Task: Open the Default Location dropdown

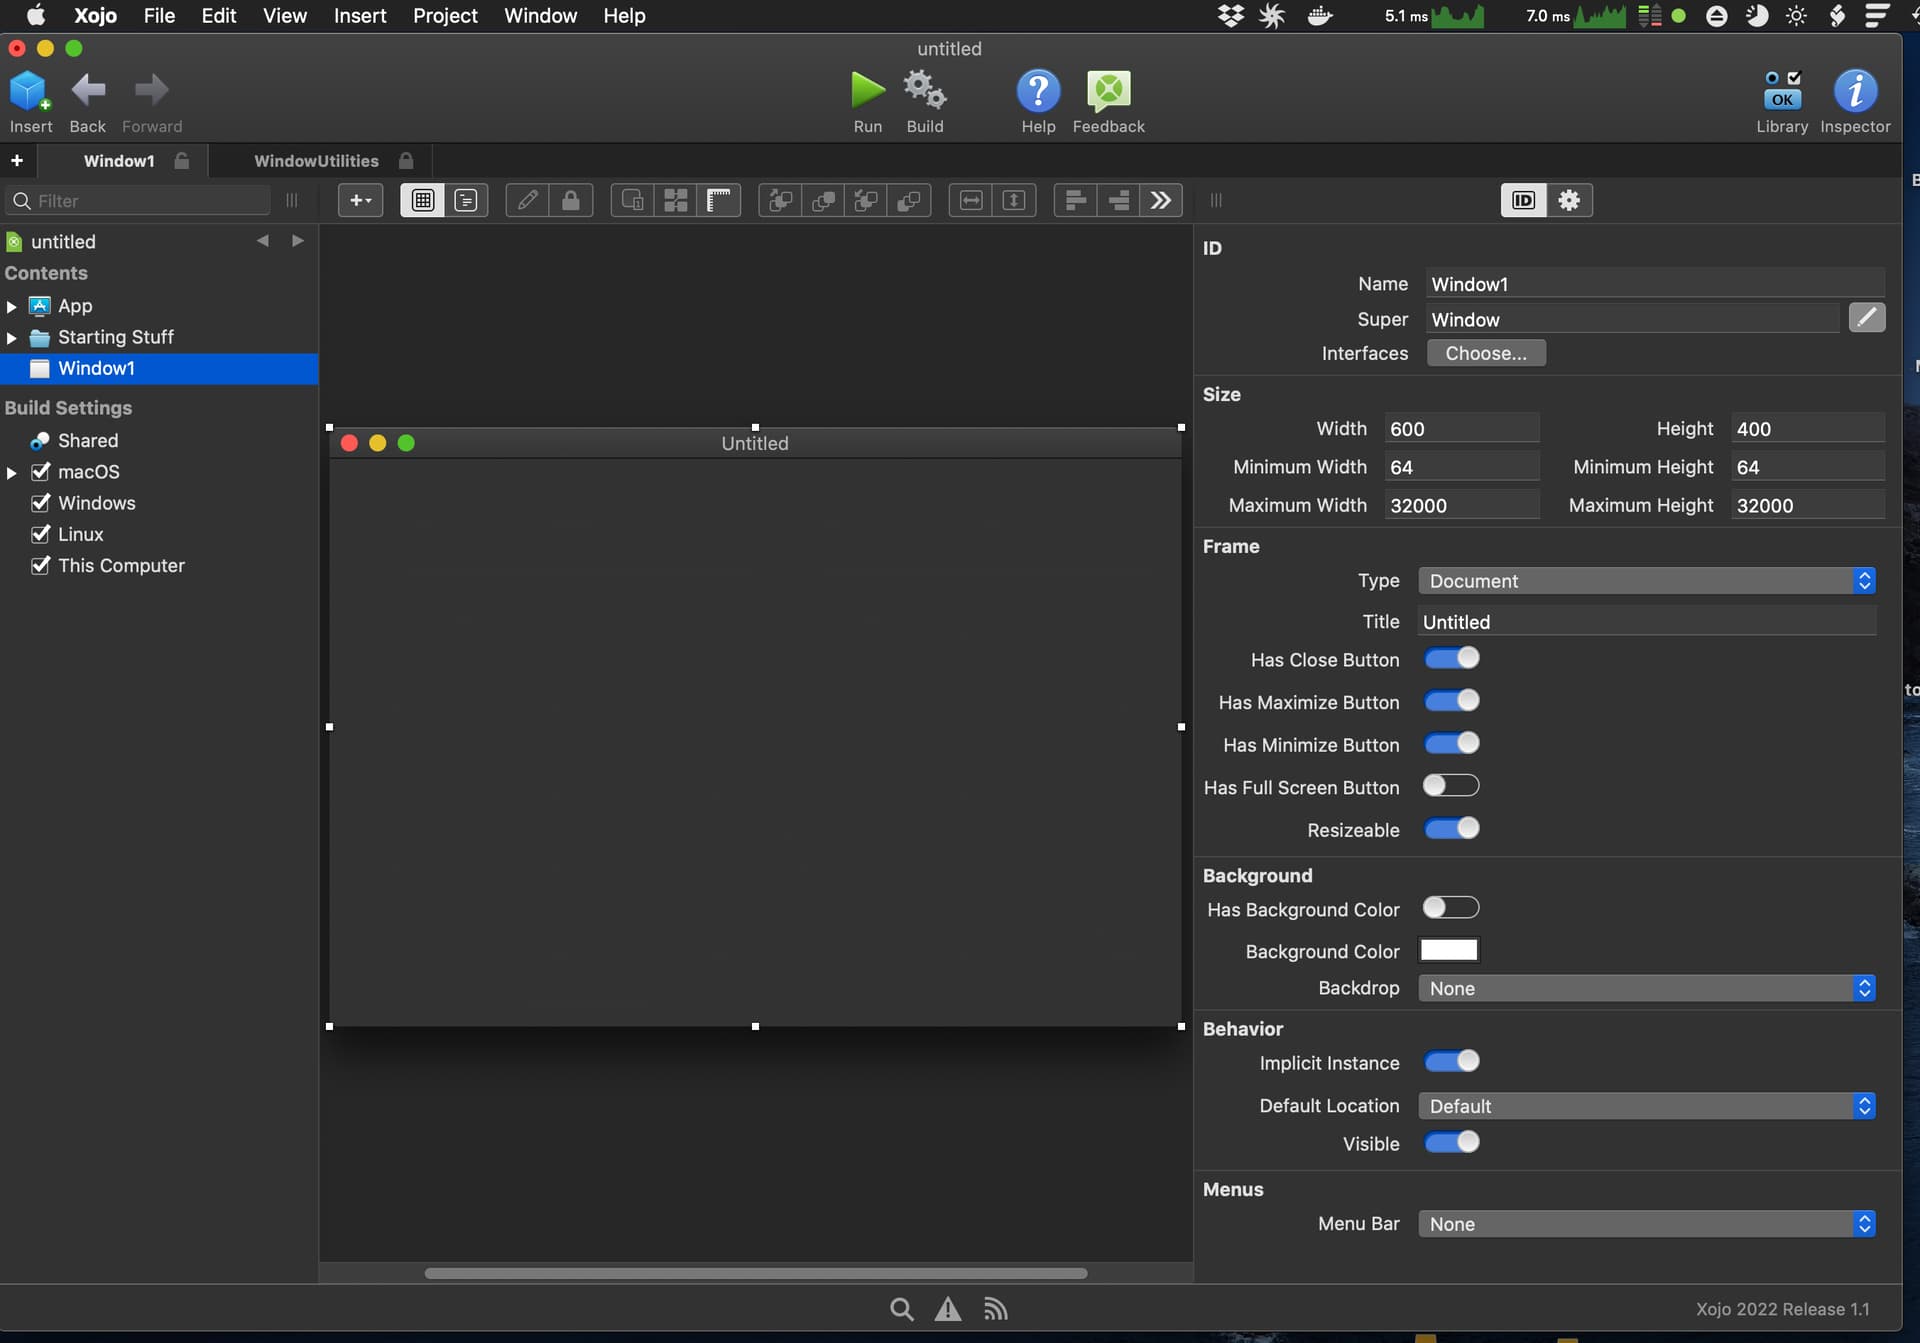Action: 1645,1106
